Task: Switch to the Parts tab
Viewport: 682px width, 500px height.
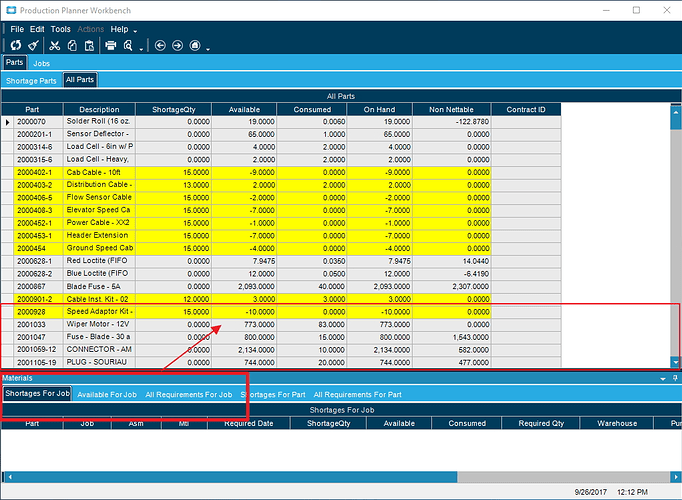Action: click(14, 62)
